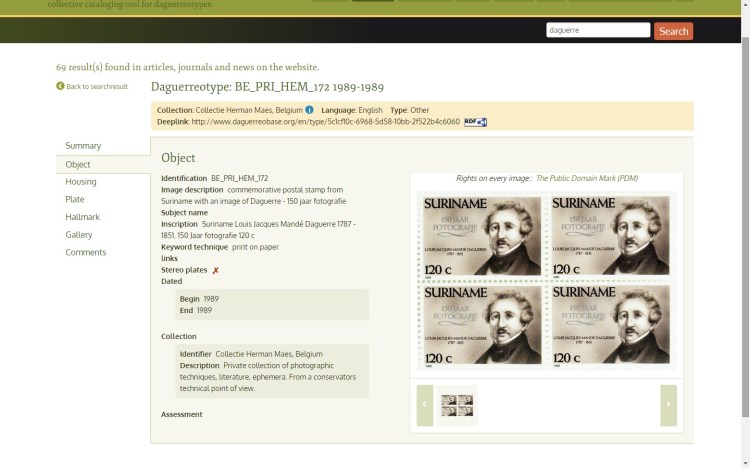Go to previous gallery thumbnail with left arrow

[425, 405]
